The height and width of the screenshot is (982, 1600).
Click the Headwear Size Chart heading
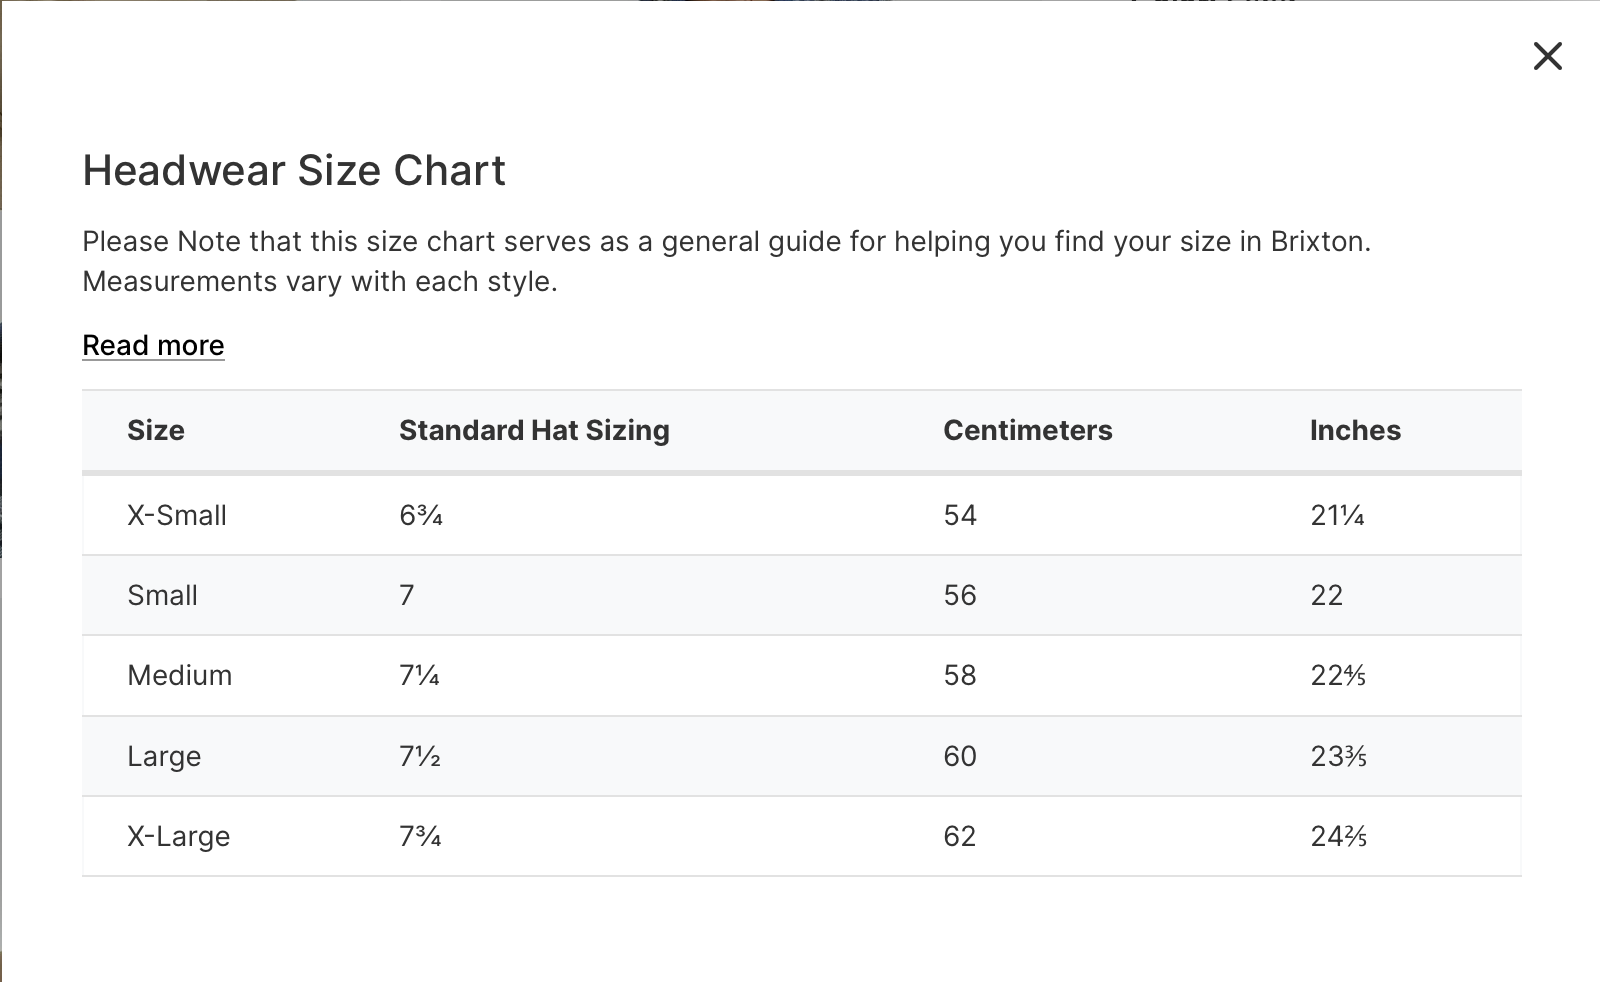(294, 170)
